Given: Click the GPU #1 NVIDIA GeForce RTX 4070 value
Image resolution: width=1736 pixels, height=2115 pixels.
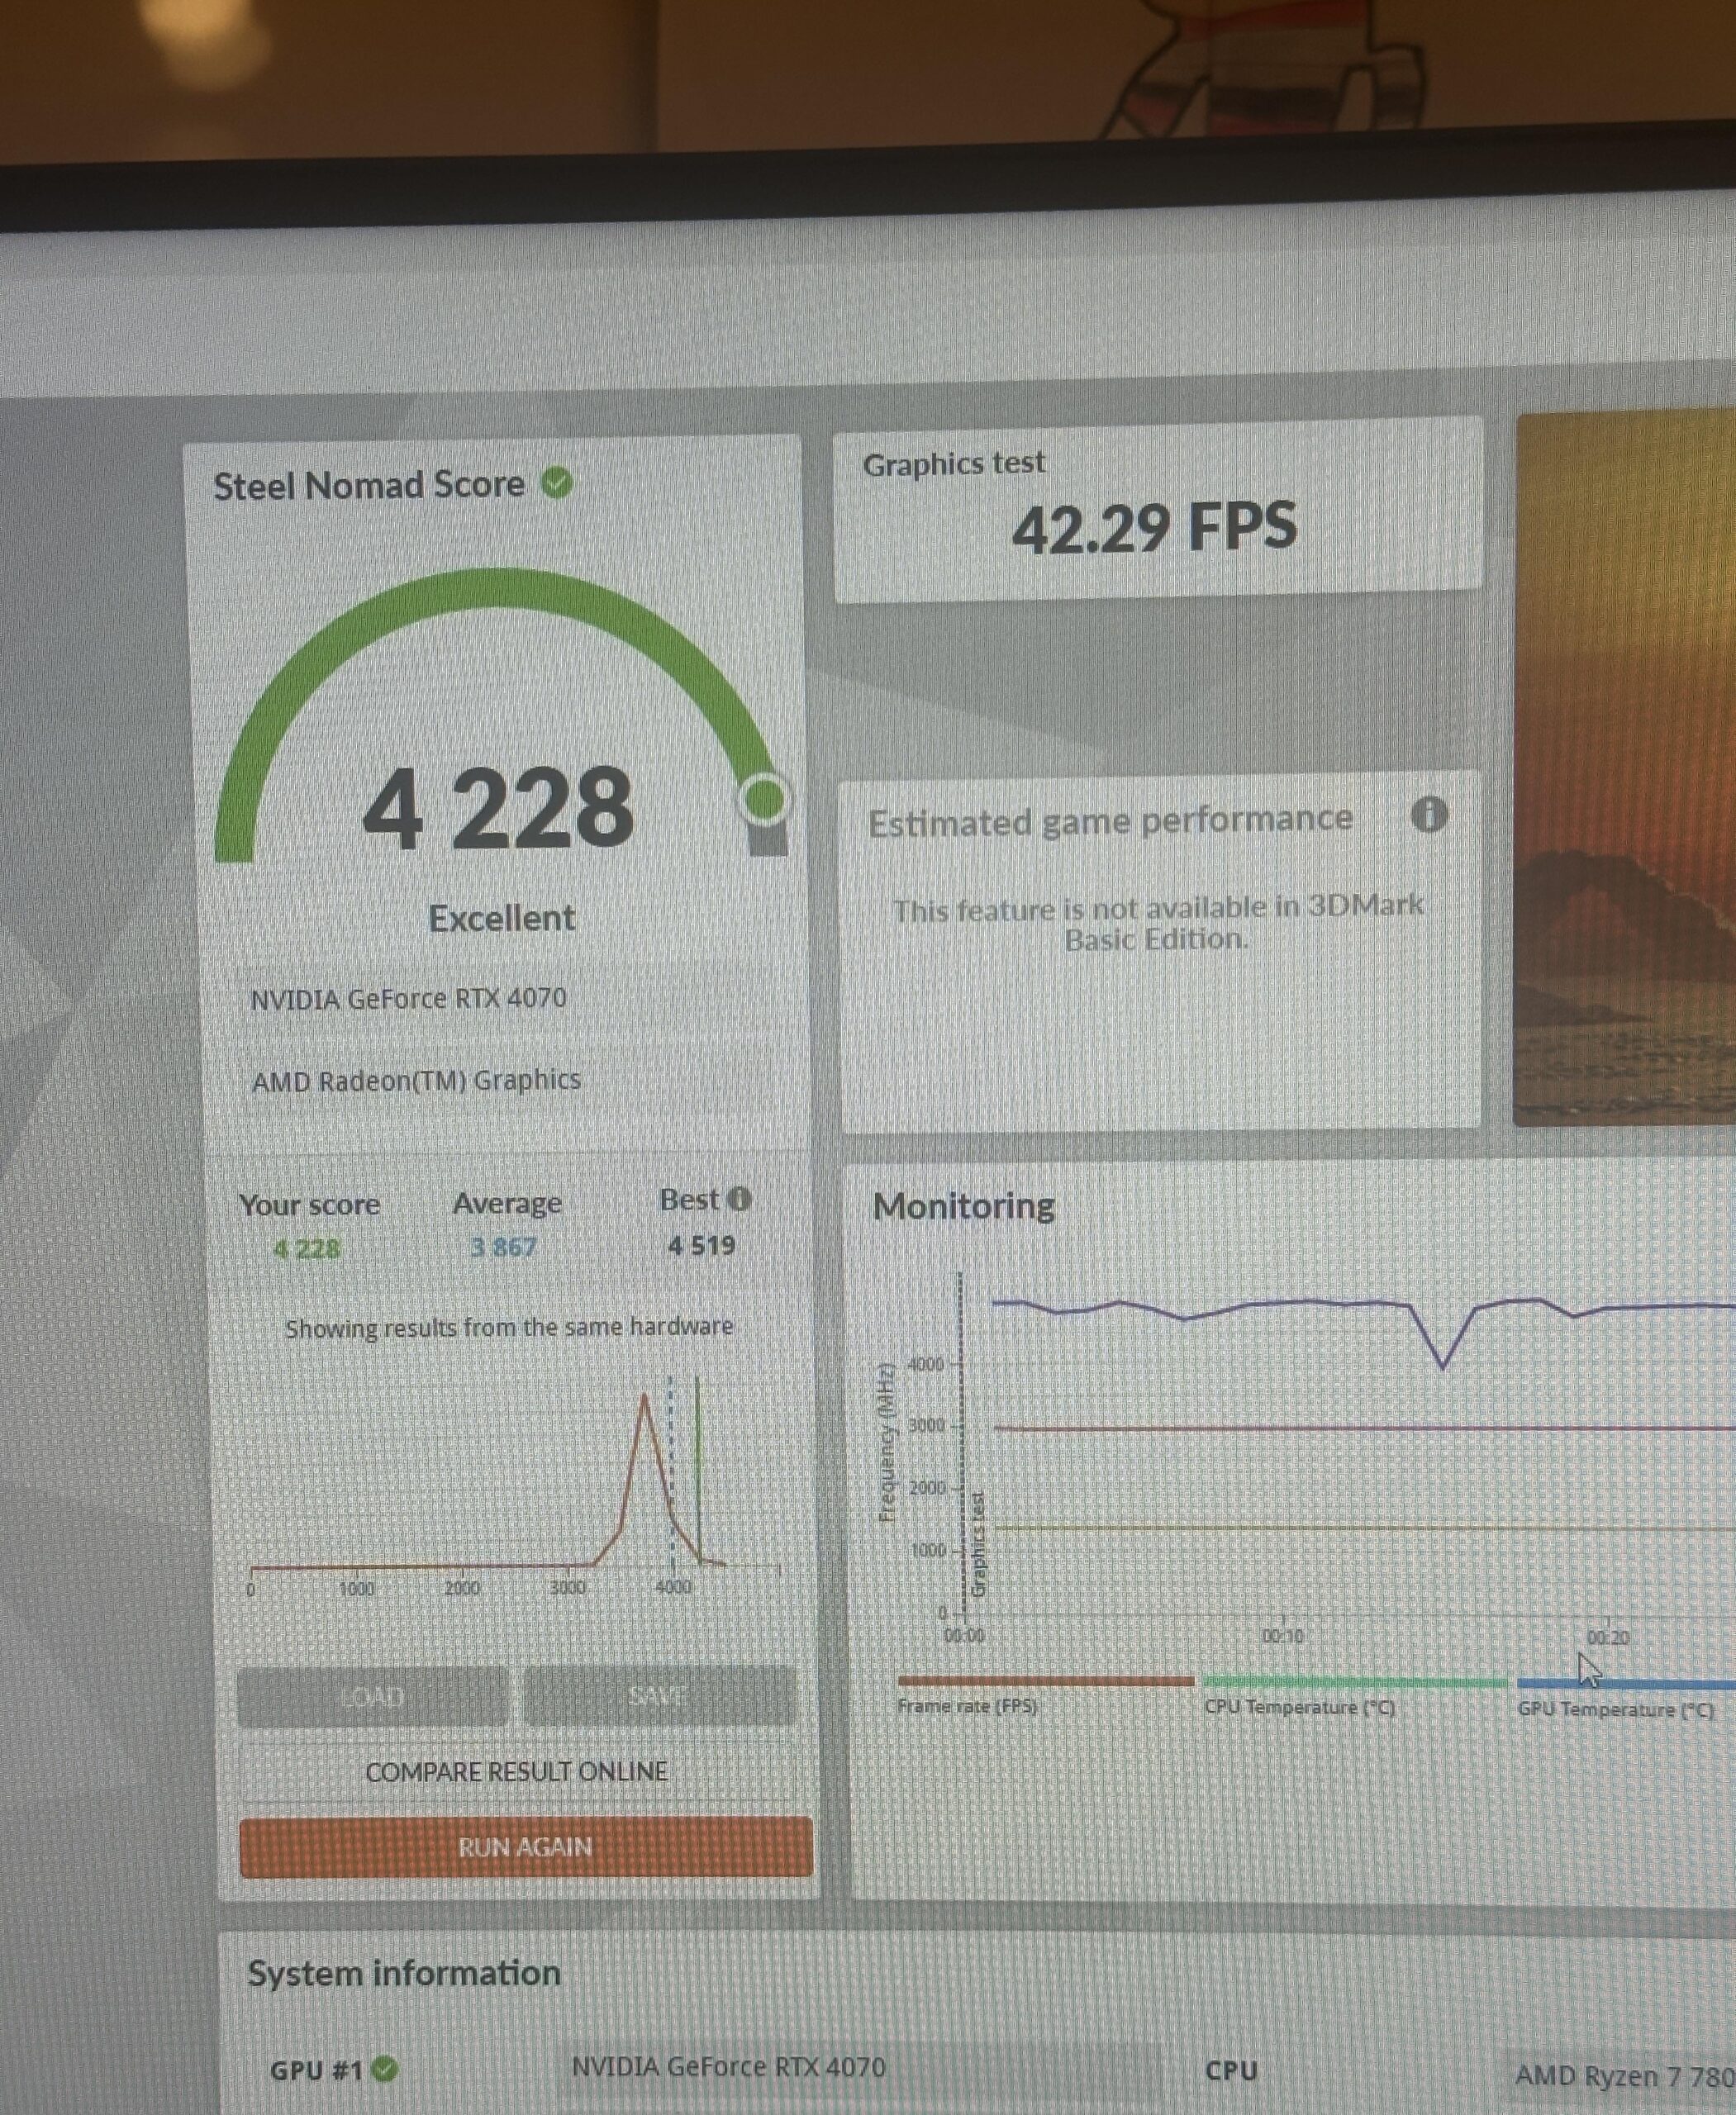Looking at the screenshot, I should [728, 2066].
